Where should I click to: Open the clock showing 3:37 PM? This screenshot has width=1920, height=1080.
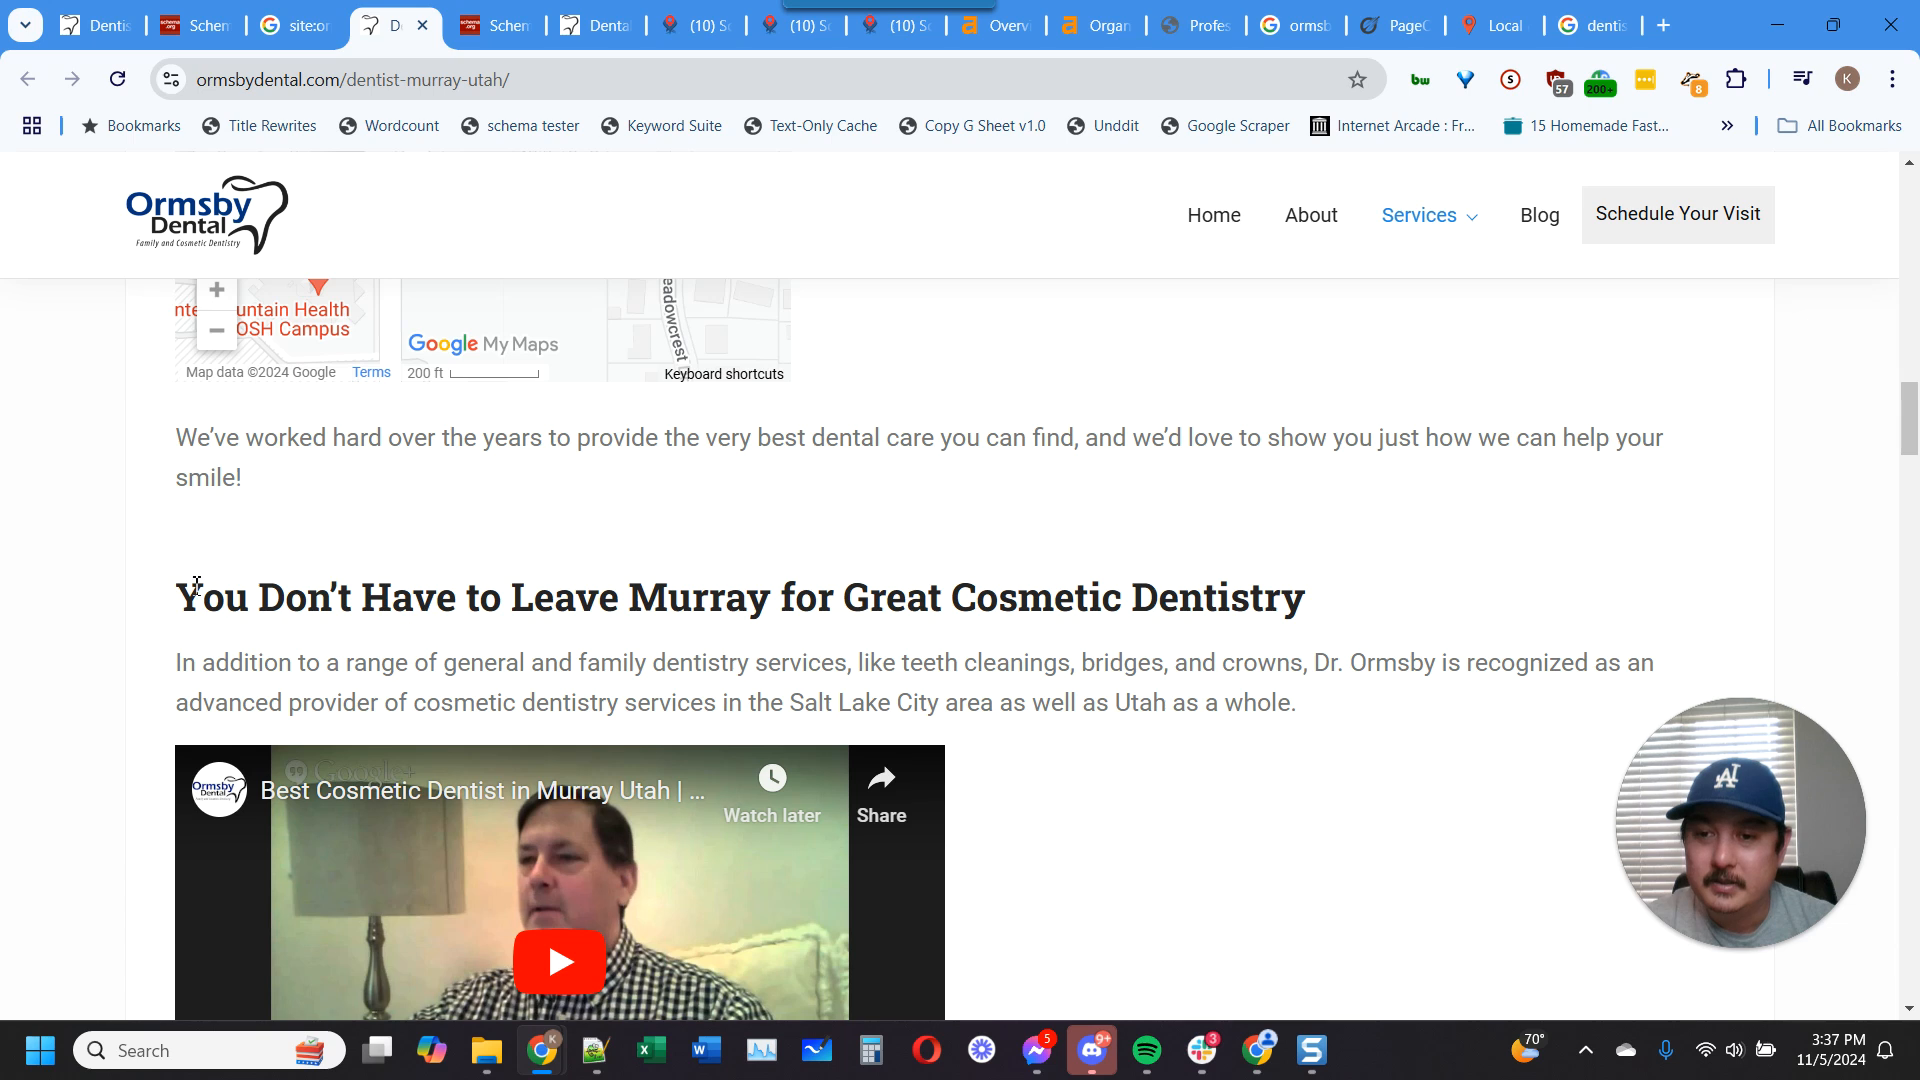pos(1830,1050)
